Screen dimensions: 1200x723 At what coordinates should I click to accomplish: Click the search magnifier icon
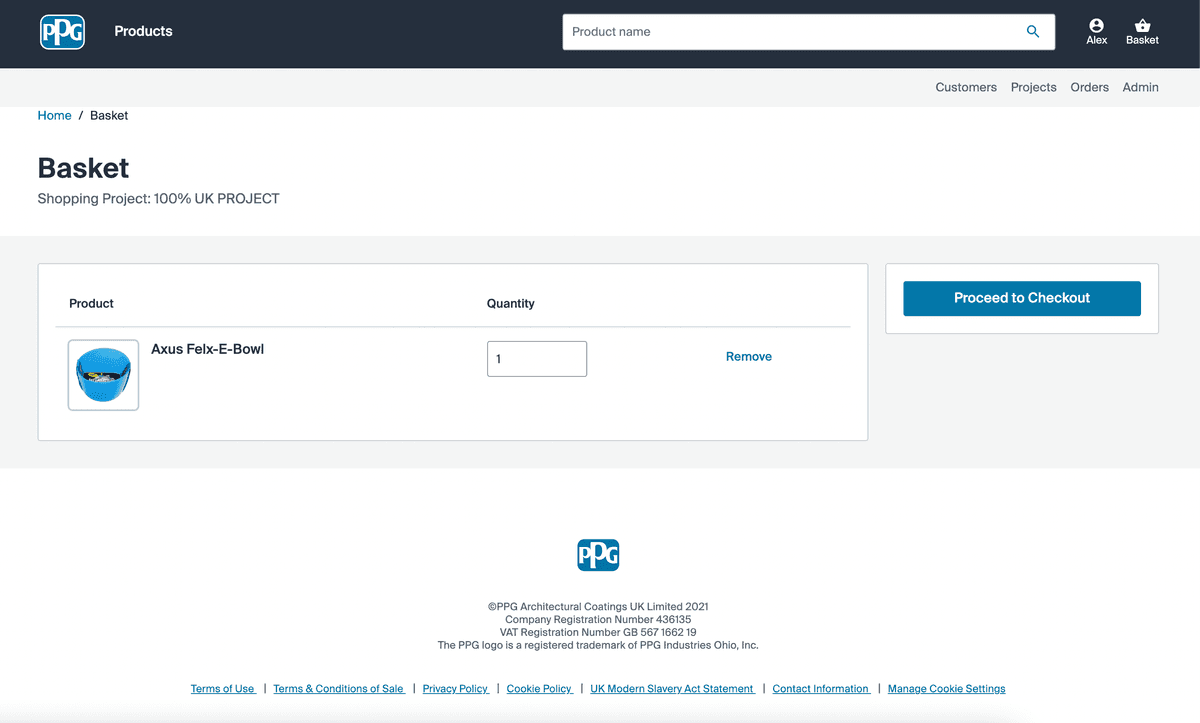[1033, 32]
